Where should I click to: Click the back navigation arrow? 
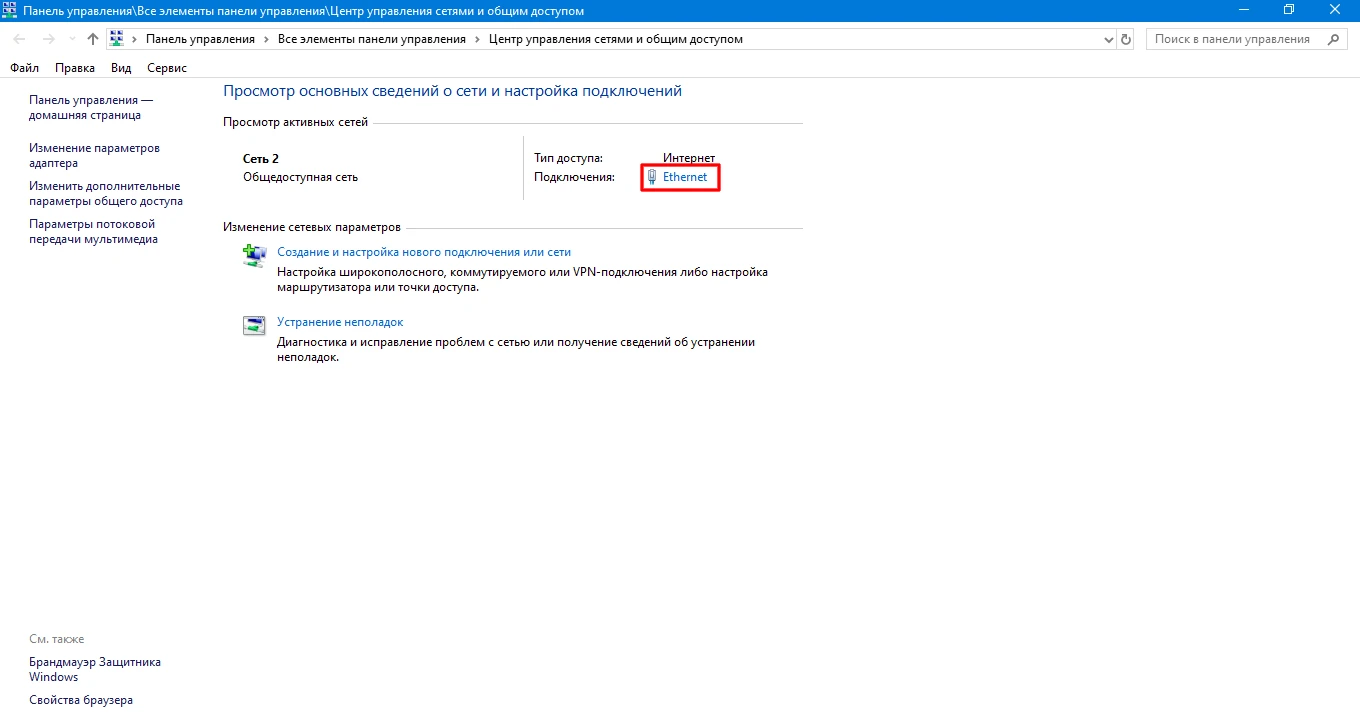click(18, 38)
